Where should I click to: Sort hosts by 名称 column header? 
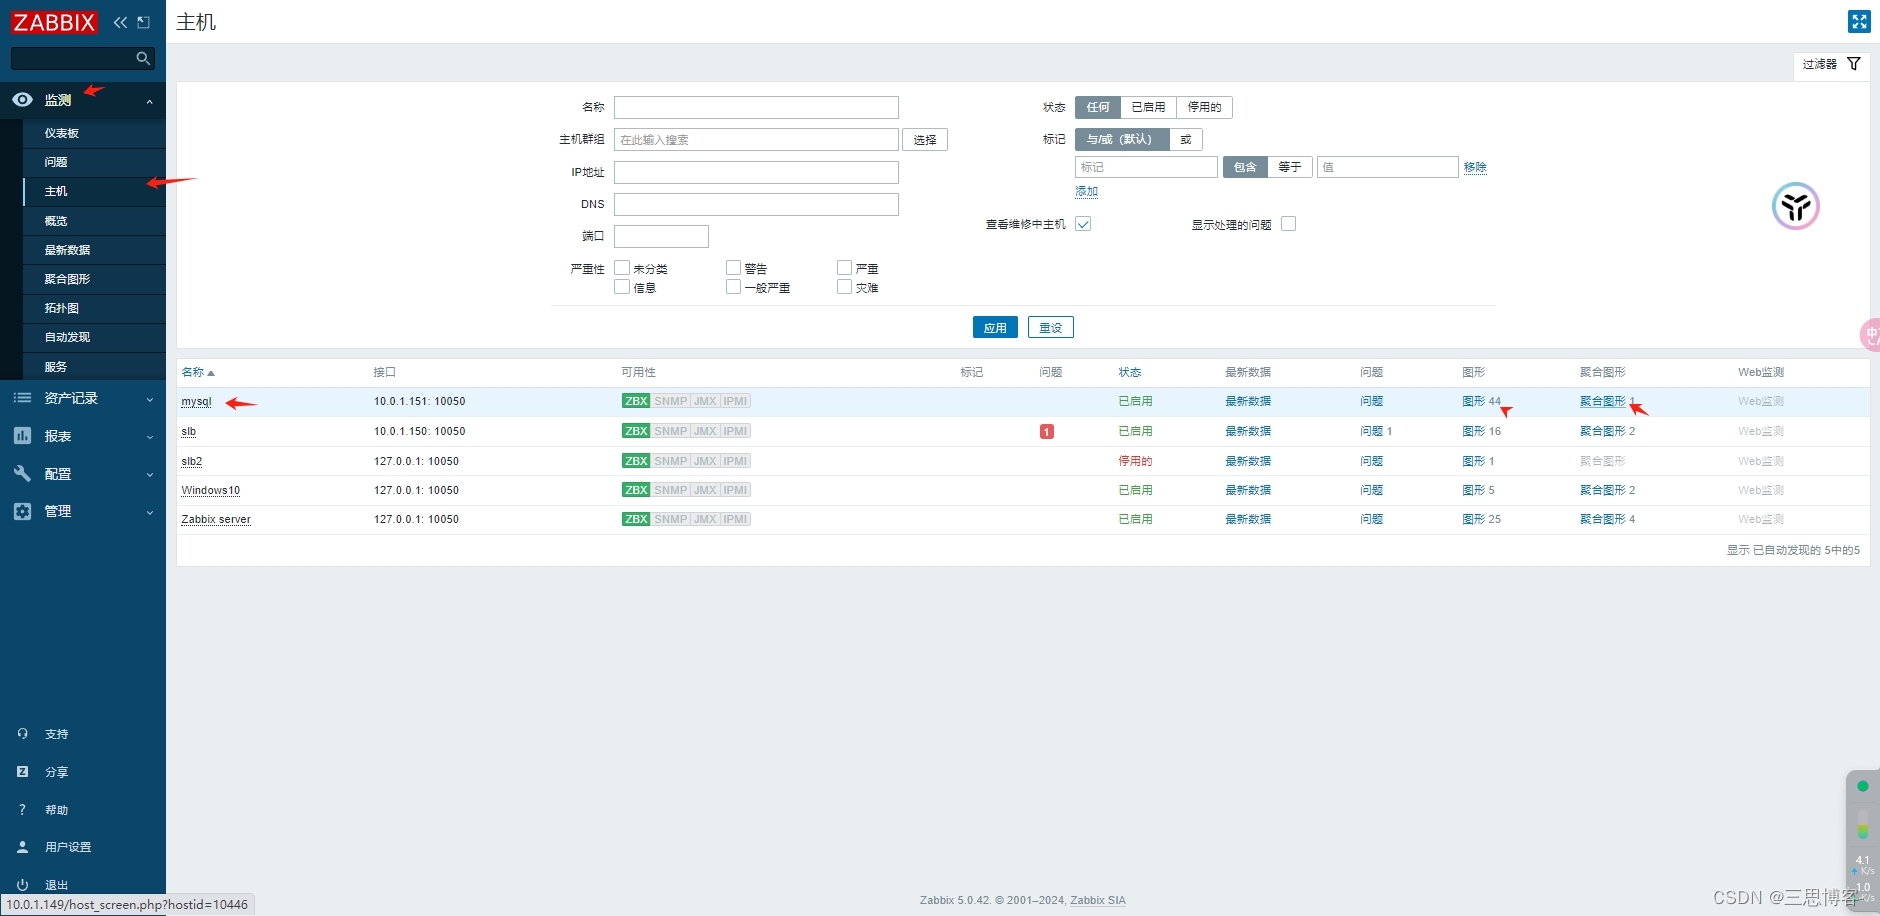pyautogui.click(x=197, y=372)
